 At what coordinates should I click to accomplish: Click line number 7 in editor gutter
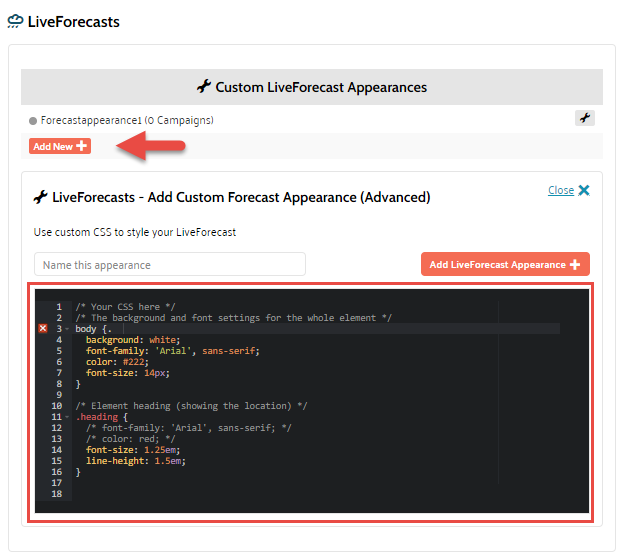pyautogui.click(x=59, y=373)
